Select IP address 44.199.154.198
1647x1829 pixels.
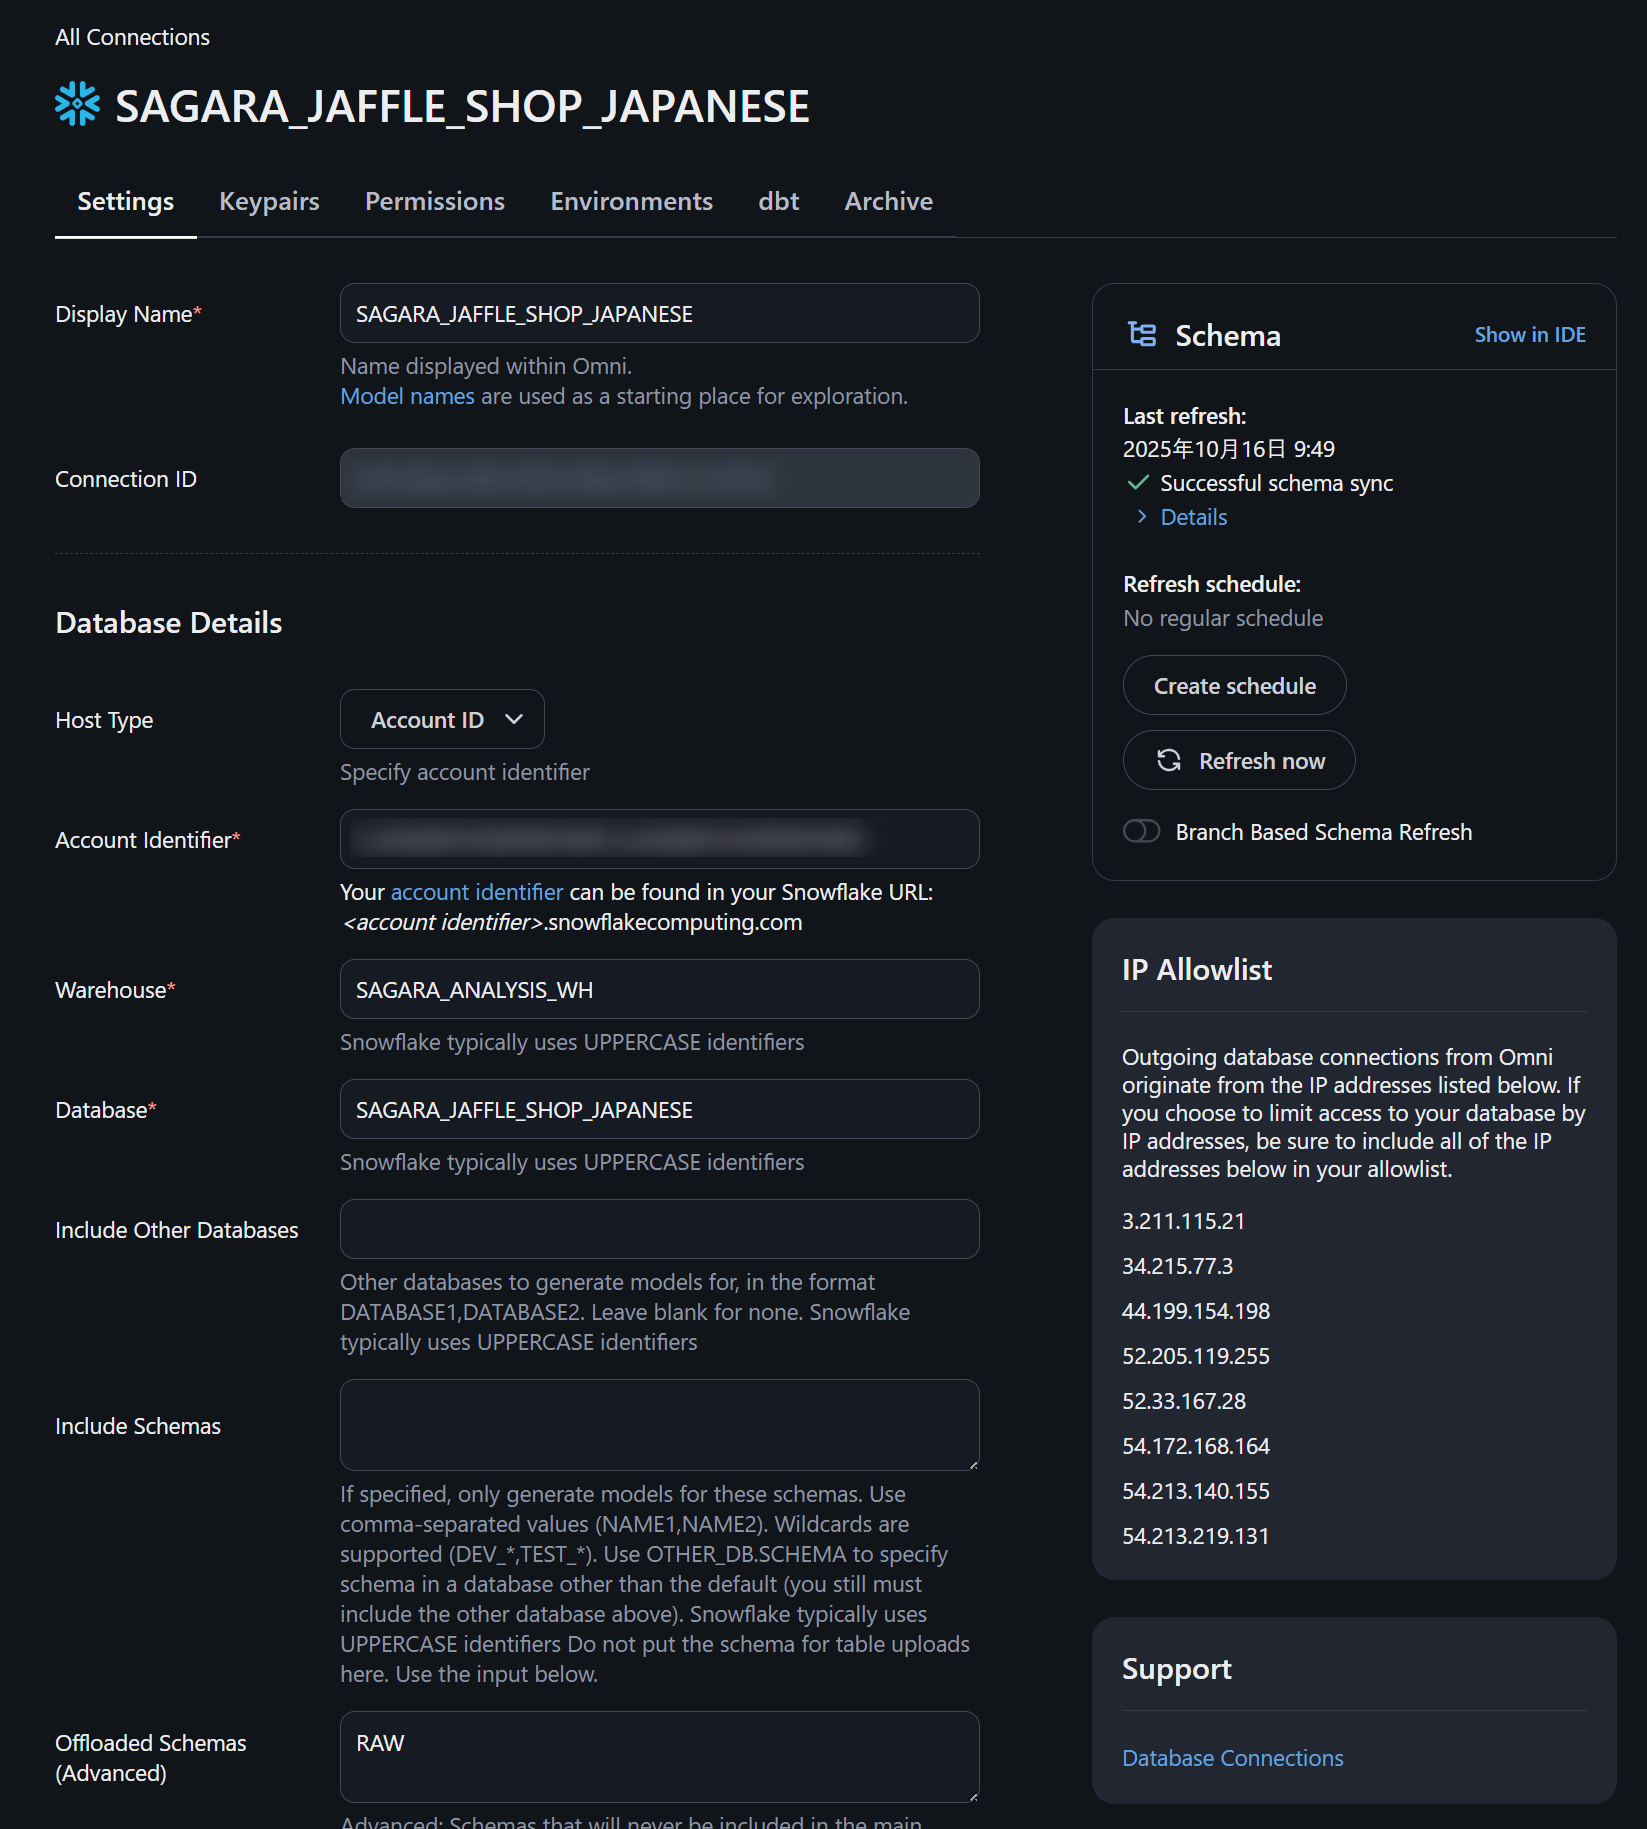[1196, 1310]
